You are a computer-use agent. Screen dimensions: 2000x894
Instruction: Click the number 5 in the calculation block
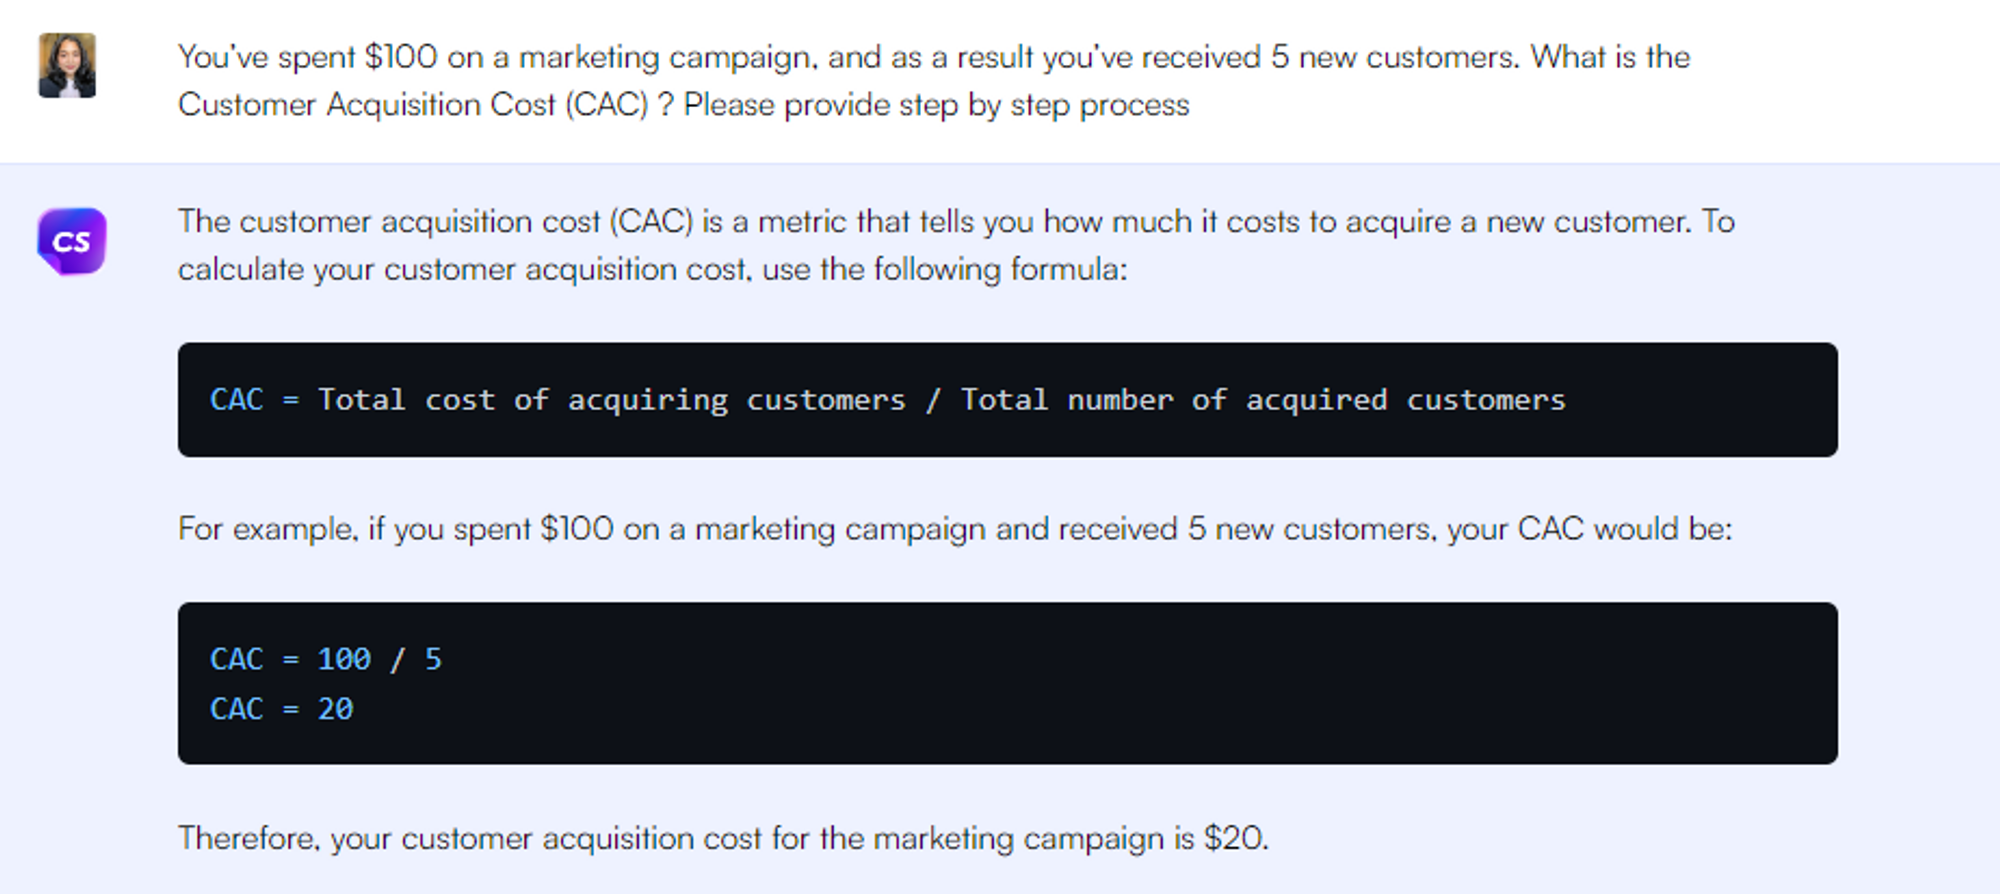click(433, 659)
